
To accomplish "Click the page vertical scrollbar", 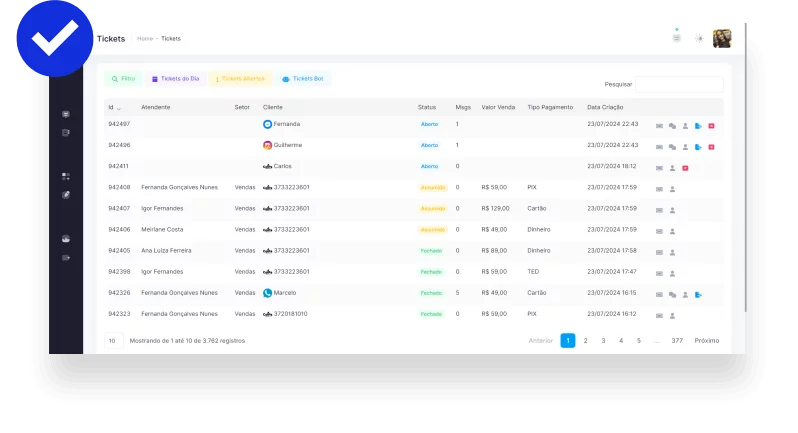I will (746, 168).
